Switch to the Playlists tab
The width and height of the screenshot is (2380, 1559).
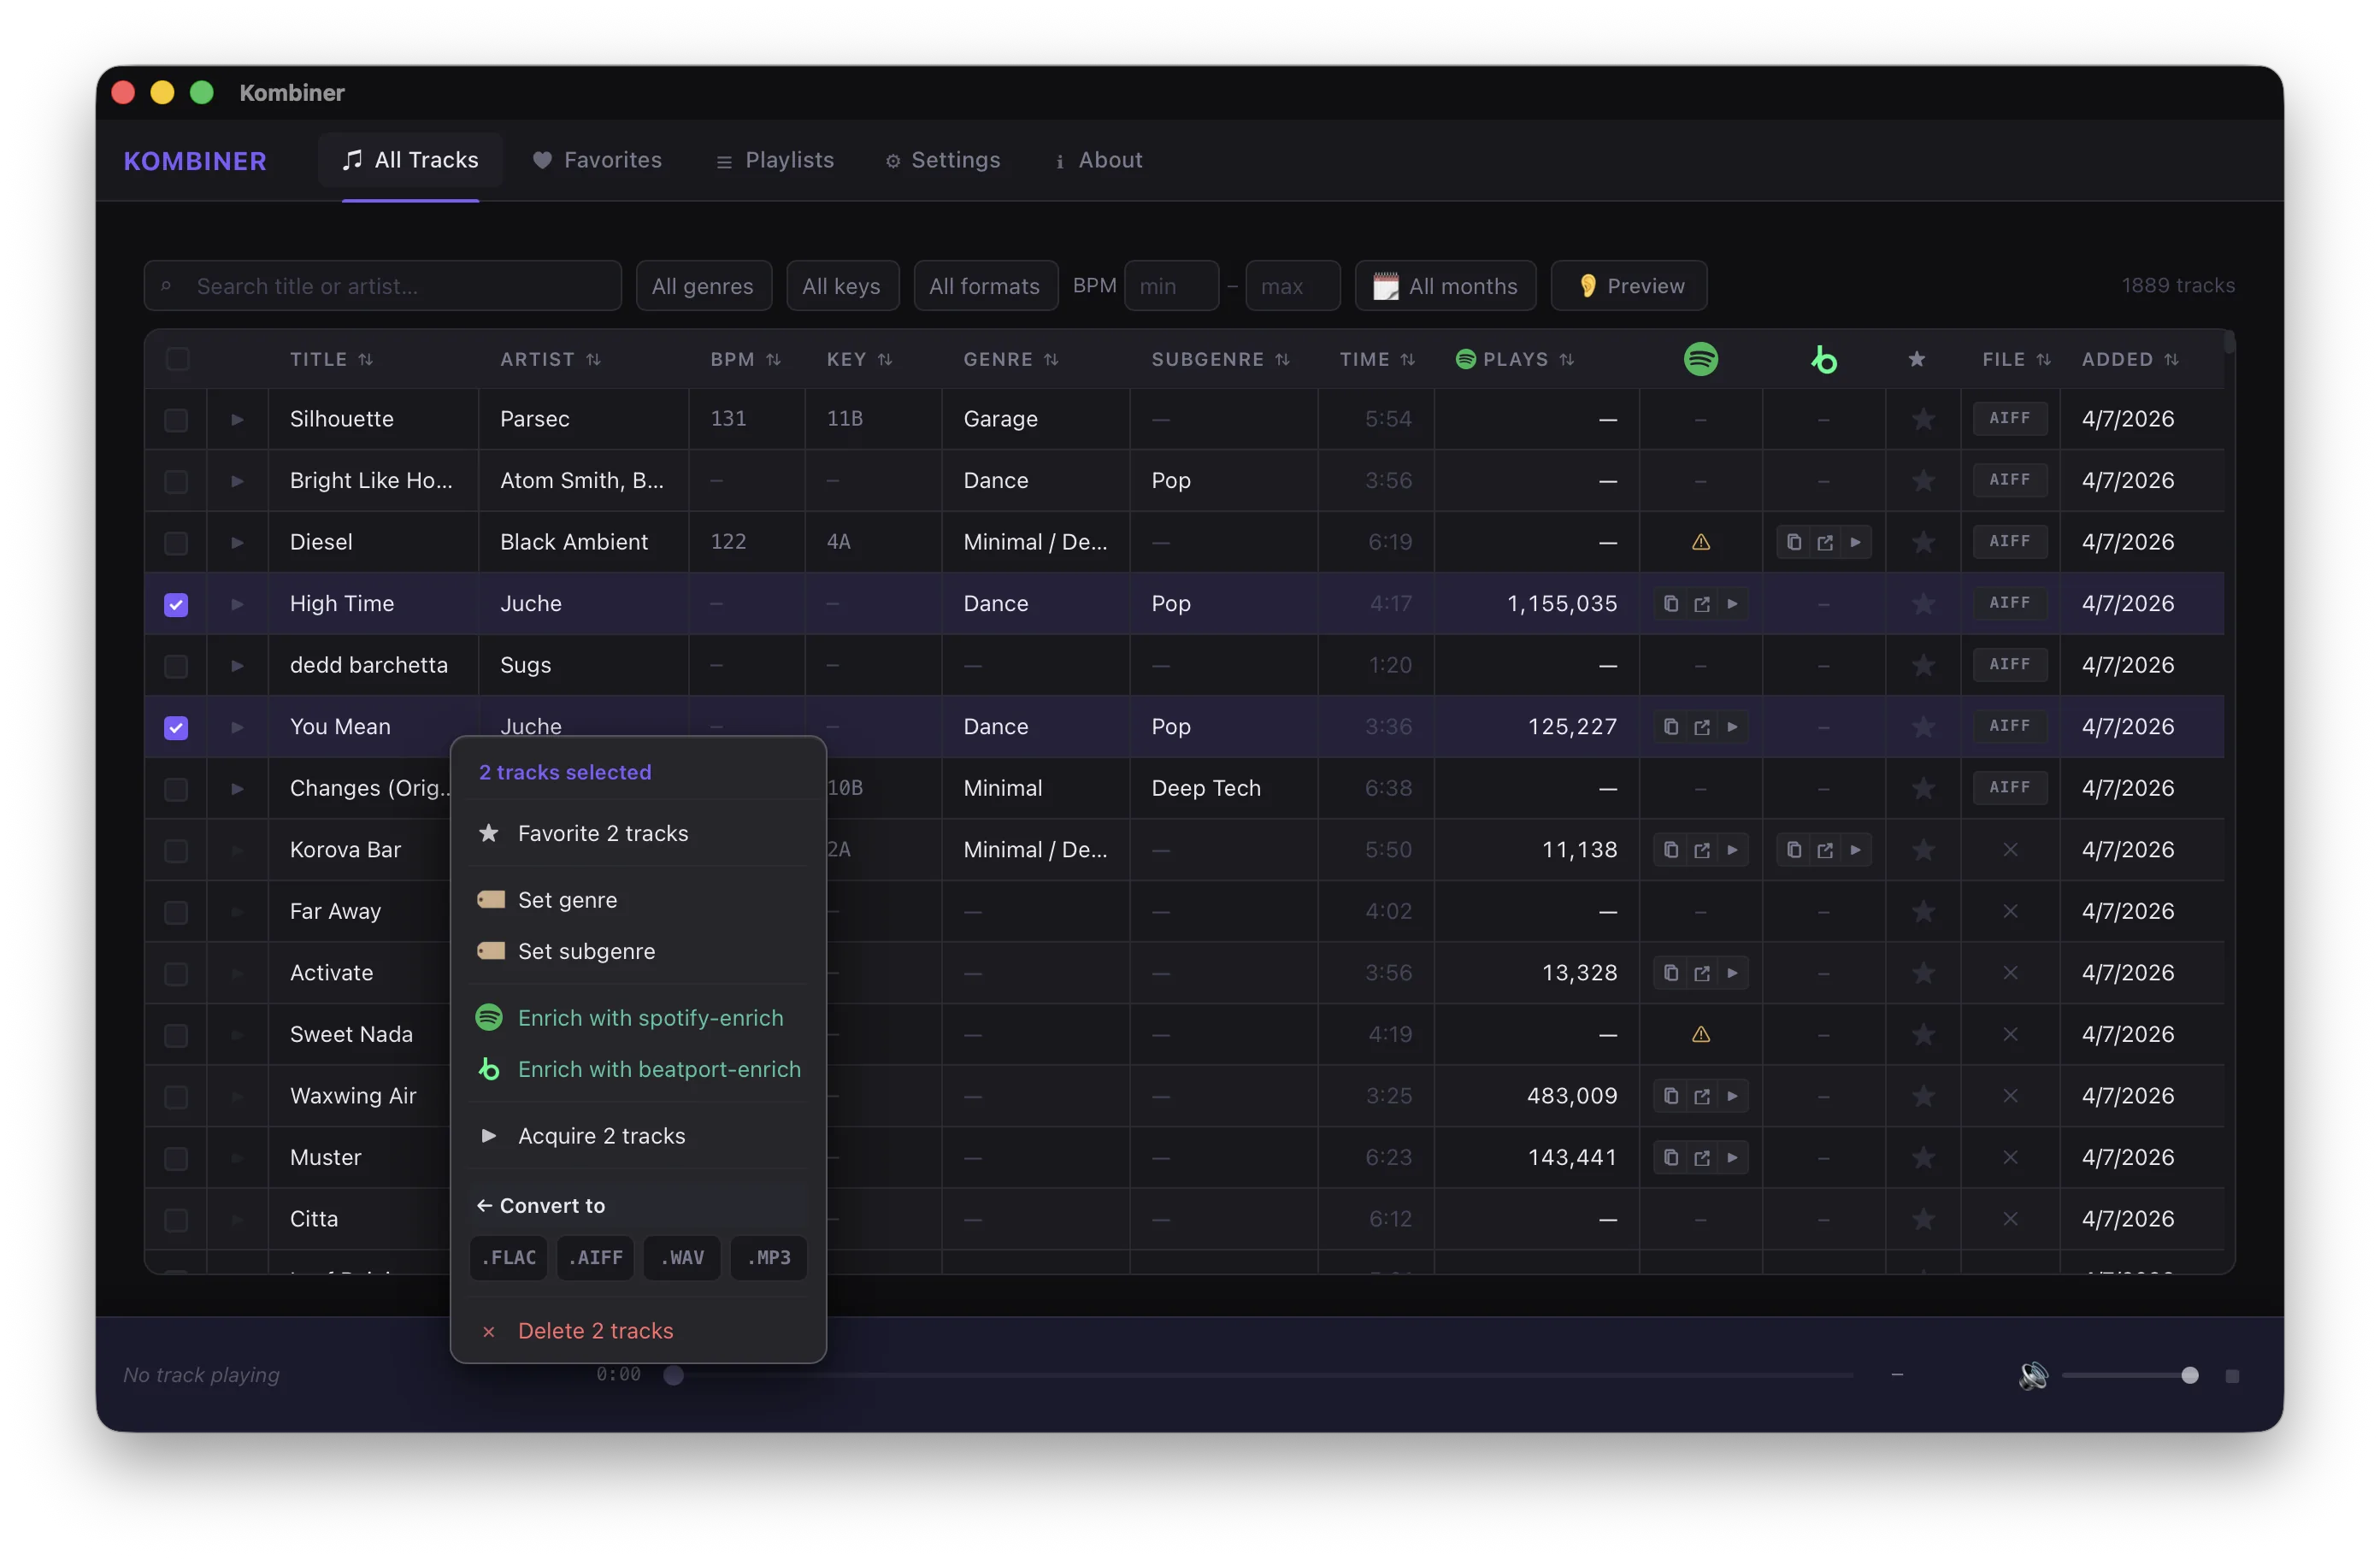[775, 160]
